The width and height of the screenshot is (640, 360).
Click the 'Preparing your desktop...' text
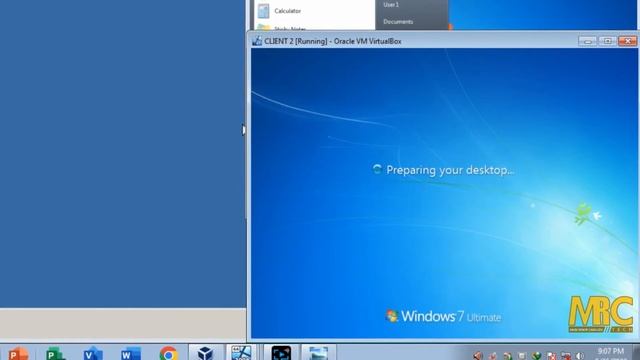pos(450,170)
